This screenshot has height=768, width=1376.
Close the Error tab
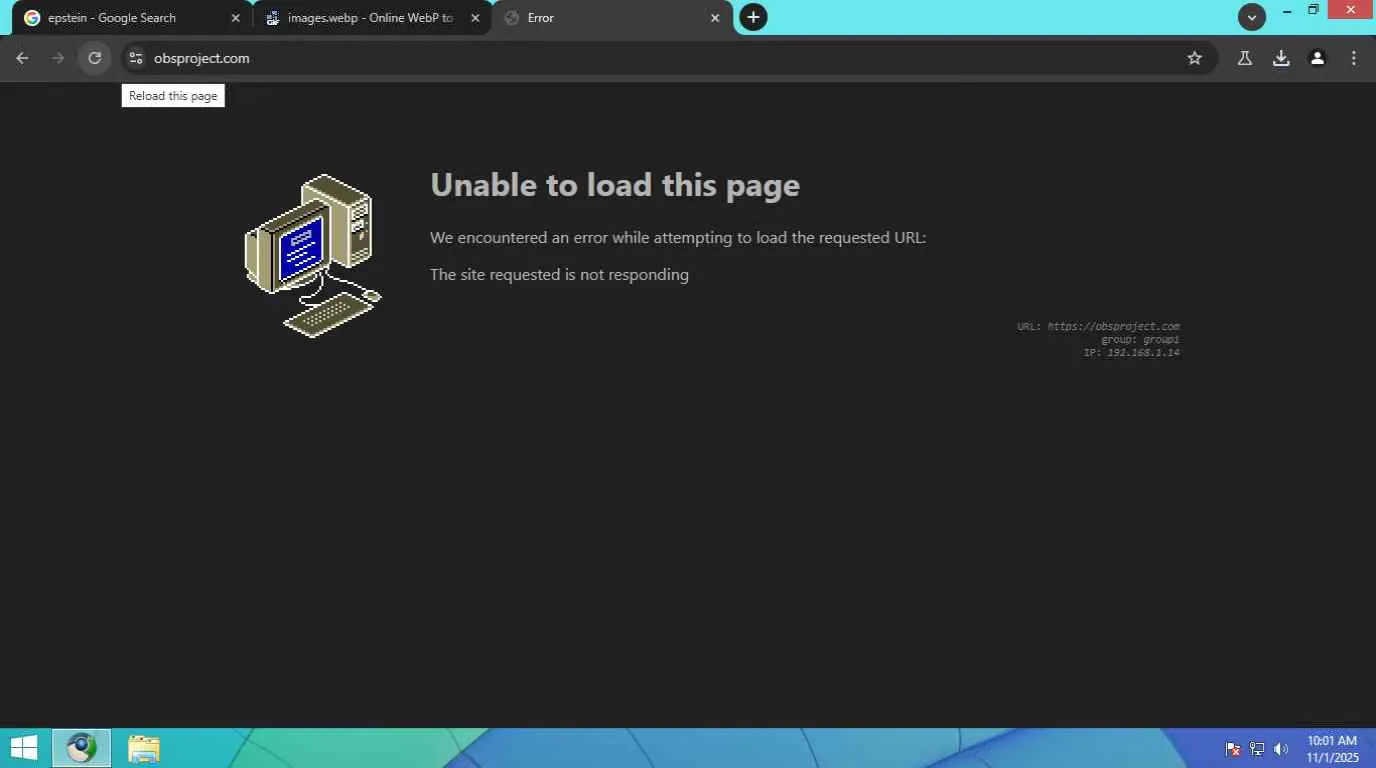tap(715, 18)
